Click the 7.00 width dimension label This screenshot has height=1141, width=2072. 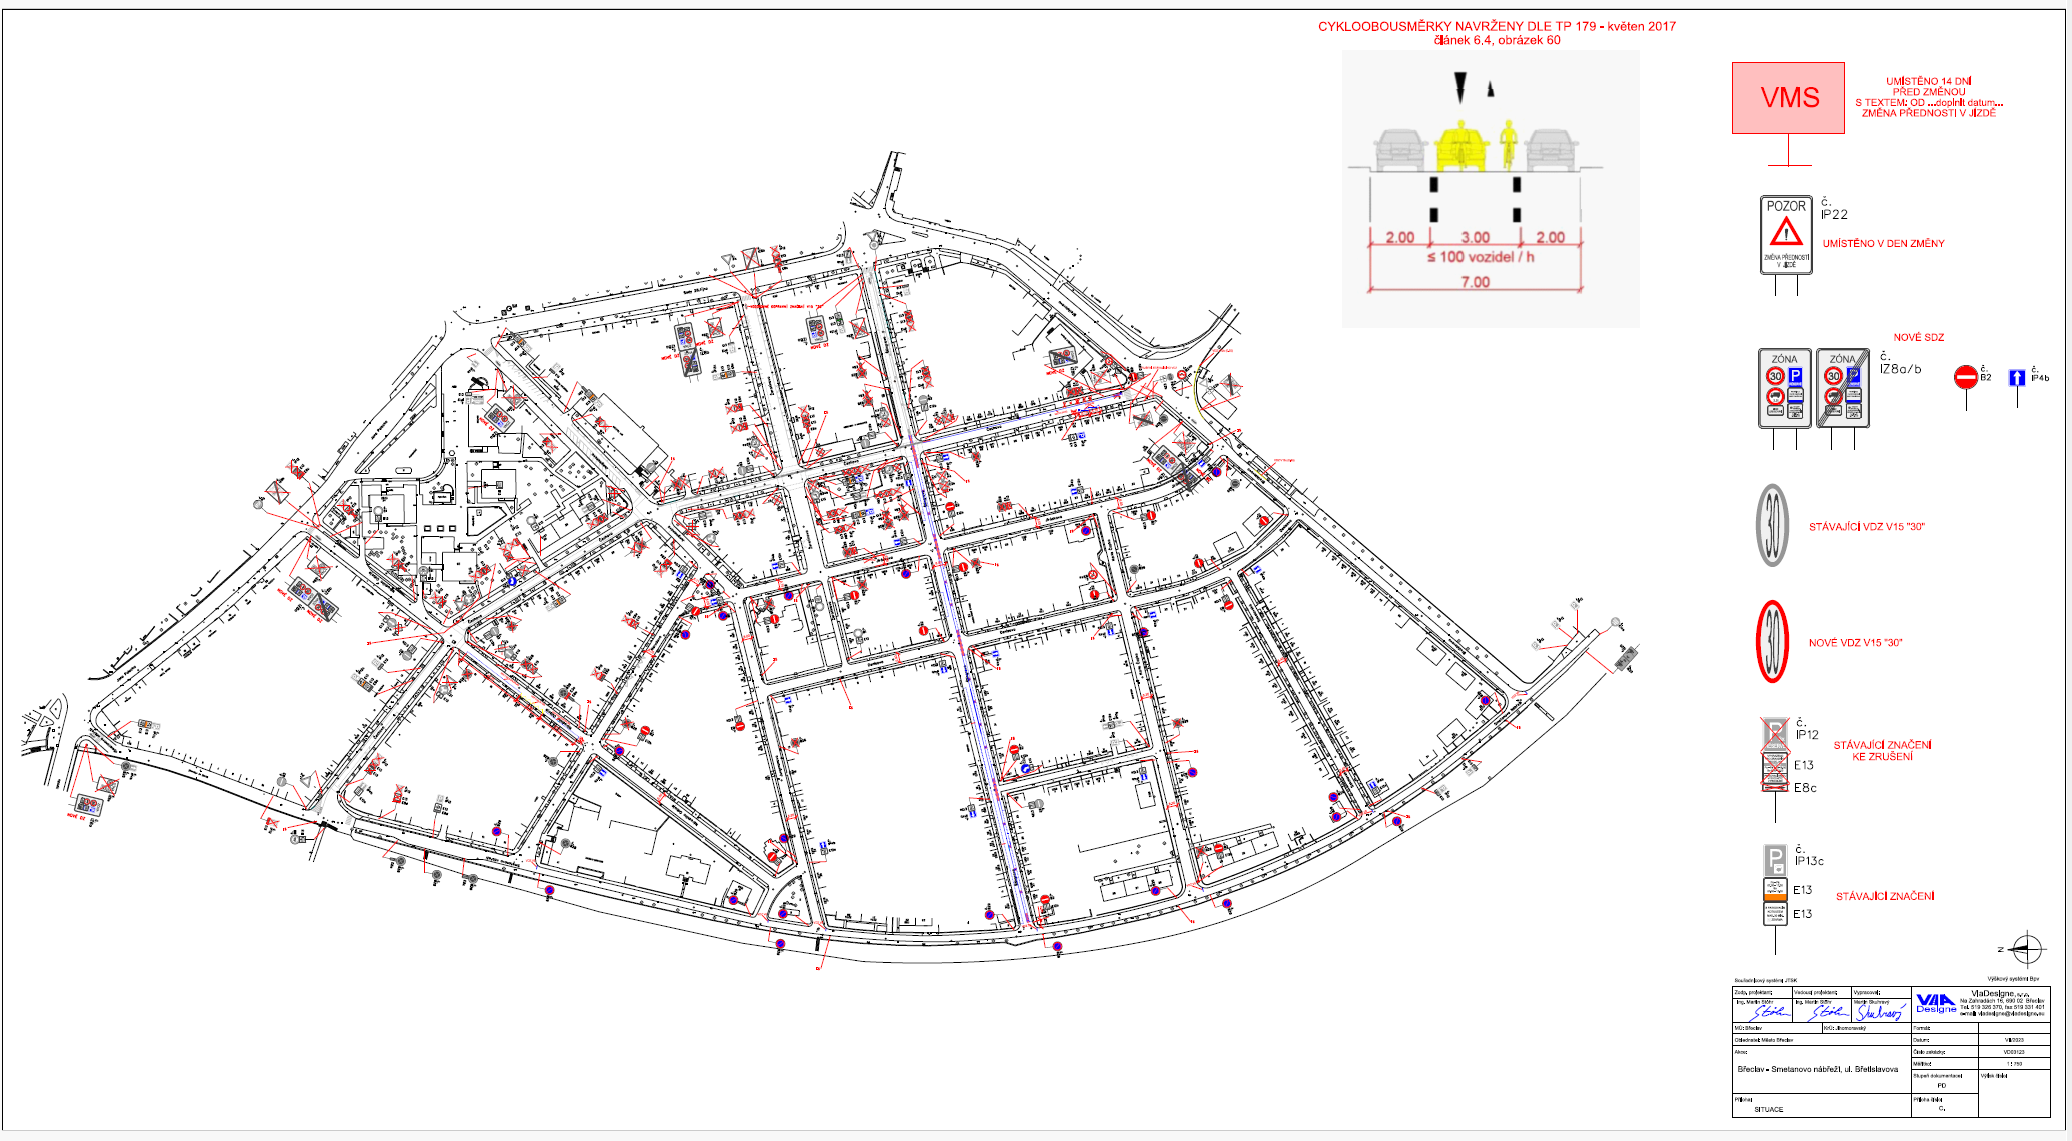coord(1475,282)
